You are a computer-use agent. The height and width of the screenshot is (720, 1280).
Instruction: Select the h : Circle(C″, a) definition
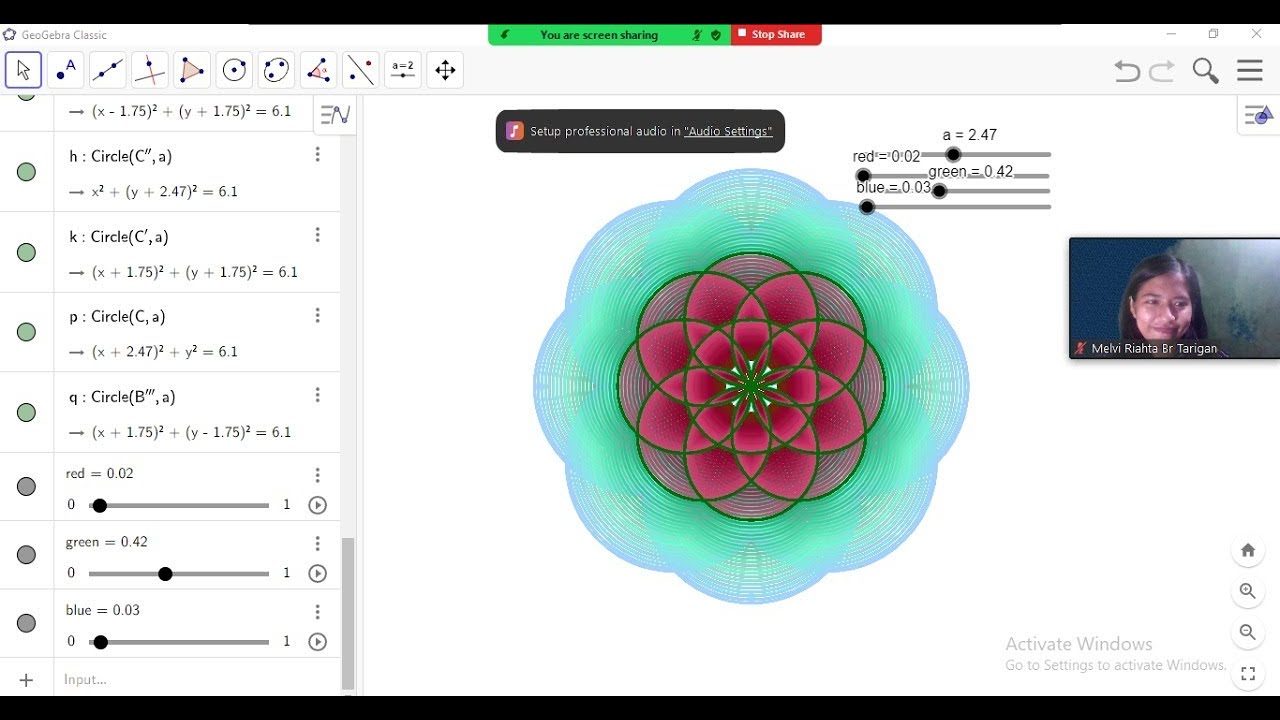click(x=121, y=156)
